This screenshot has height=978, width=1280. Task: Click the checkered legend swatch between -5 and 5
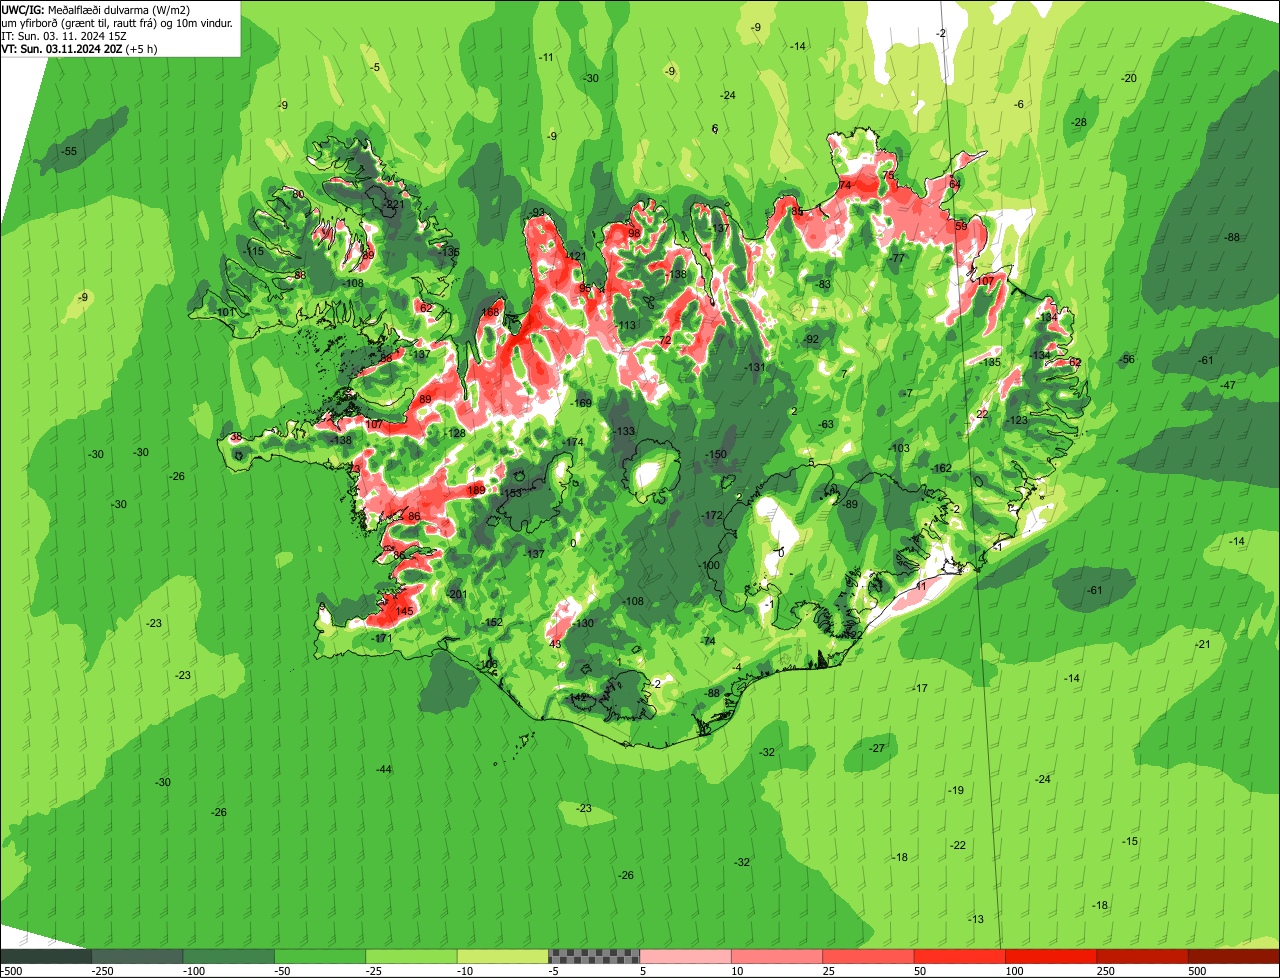coord(595,956)
